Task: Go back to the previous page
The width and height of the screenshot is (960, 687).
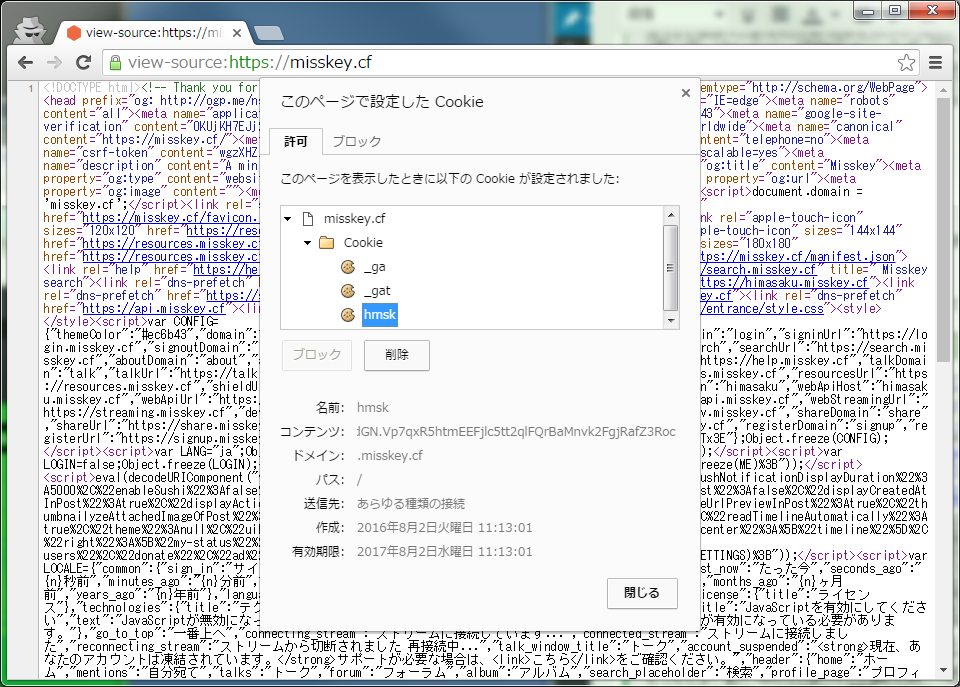Action: pos(25,63)
